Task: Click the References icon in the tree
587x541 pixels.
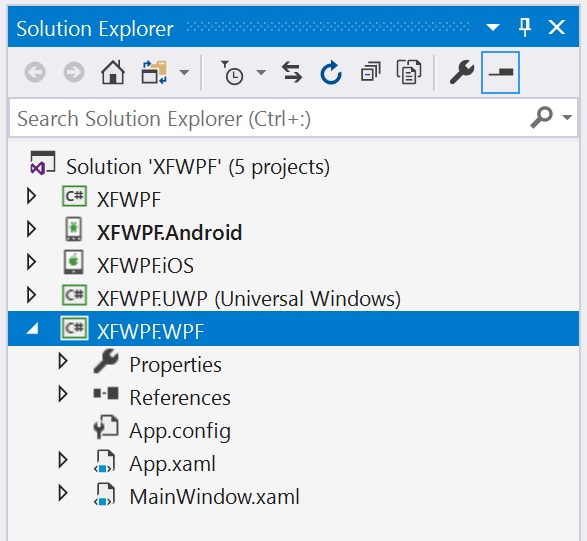Action: click(x=106, y=393)
